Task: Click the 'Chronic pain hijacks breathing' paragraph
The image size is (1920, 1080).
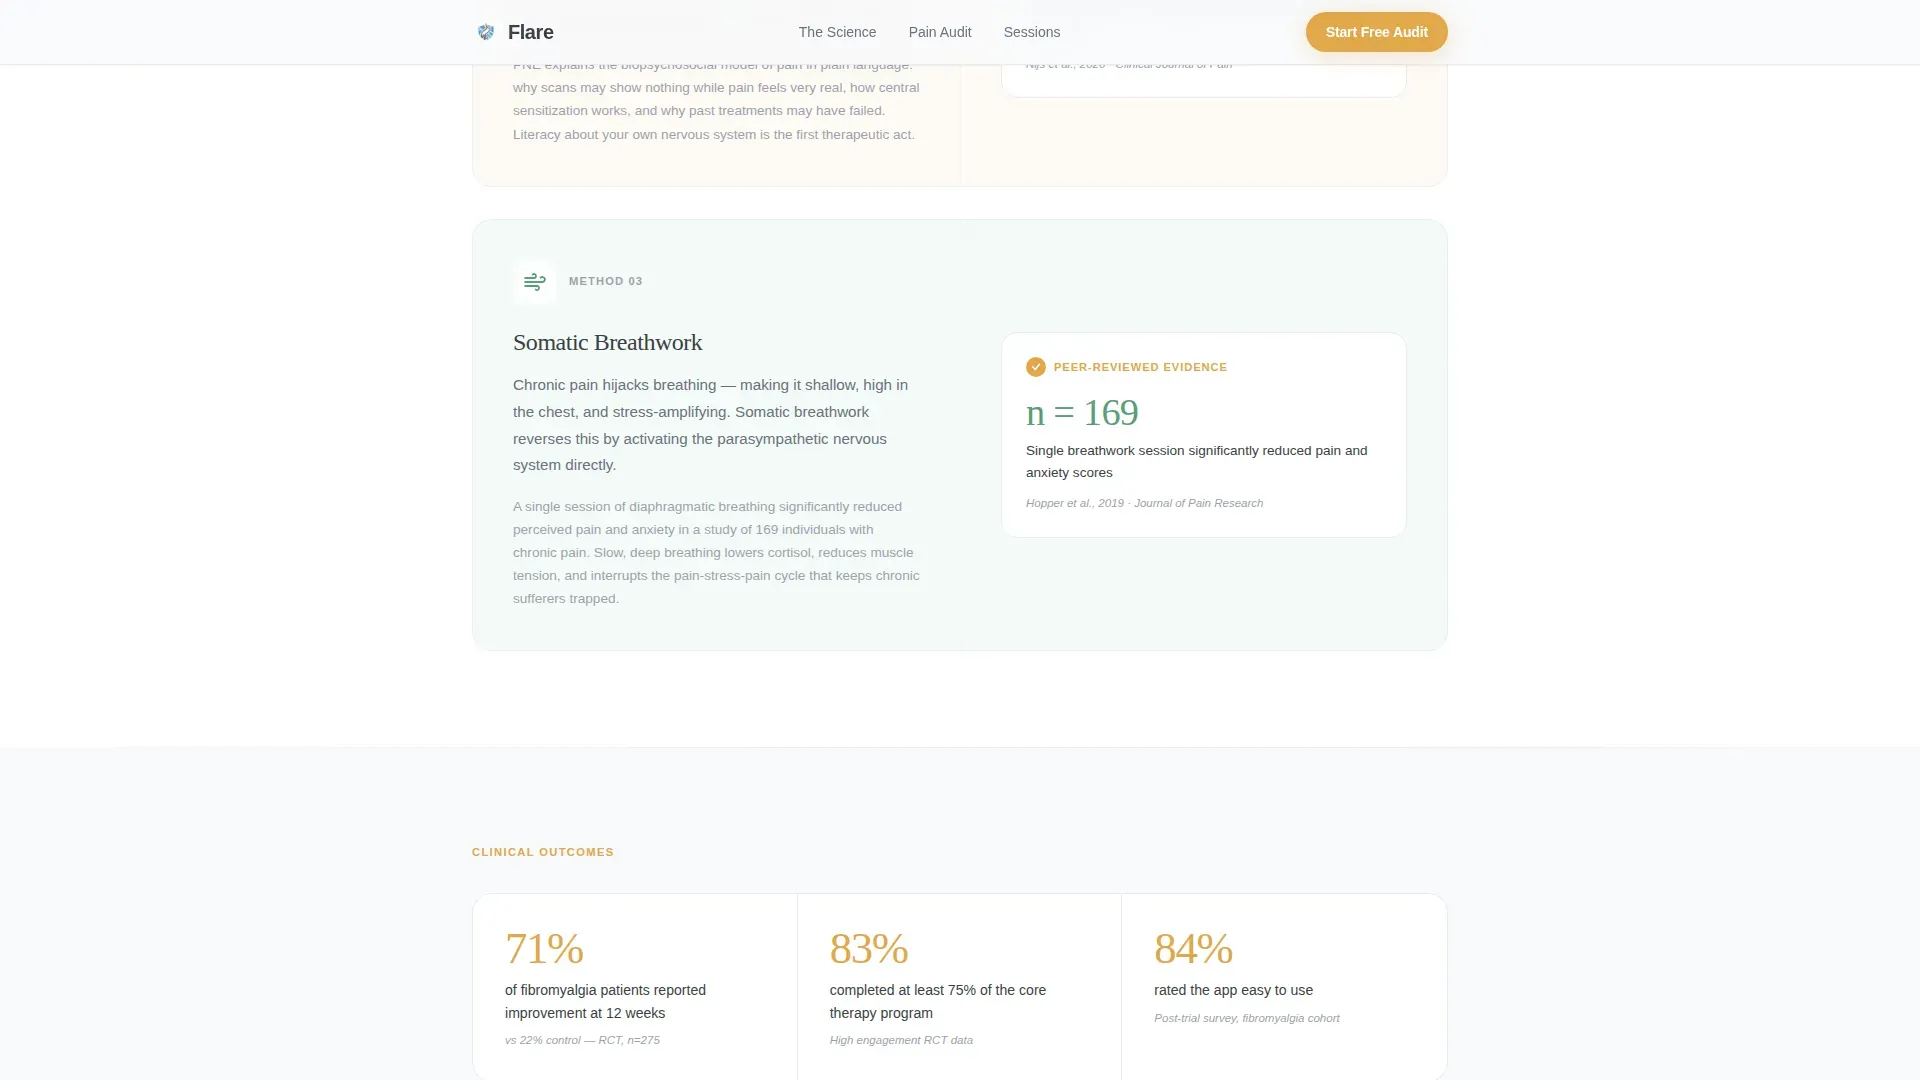Action: coord(711,425)
